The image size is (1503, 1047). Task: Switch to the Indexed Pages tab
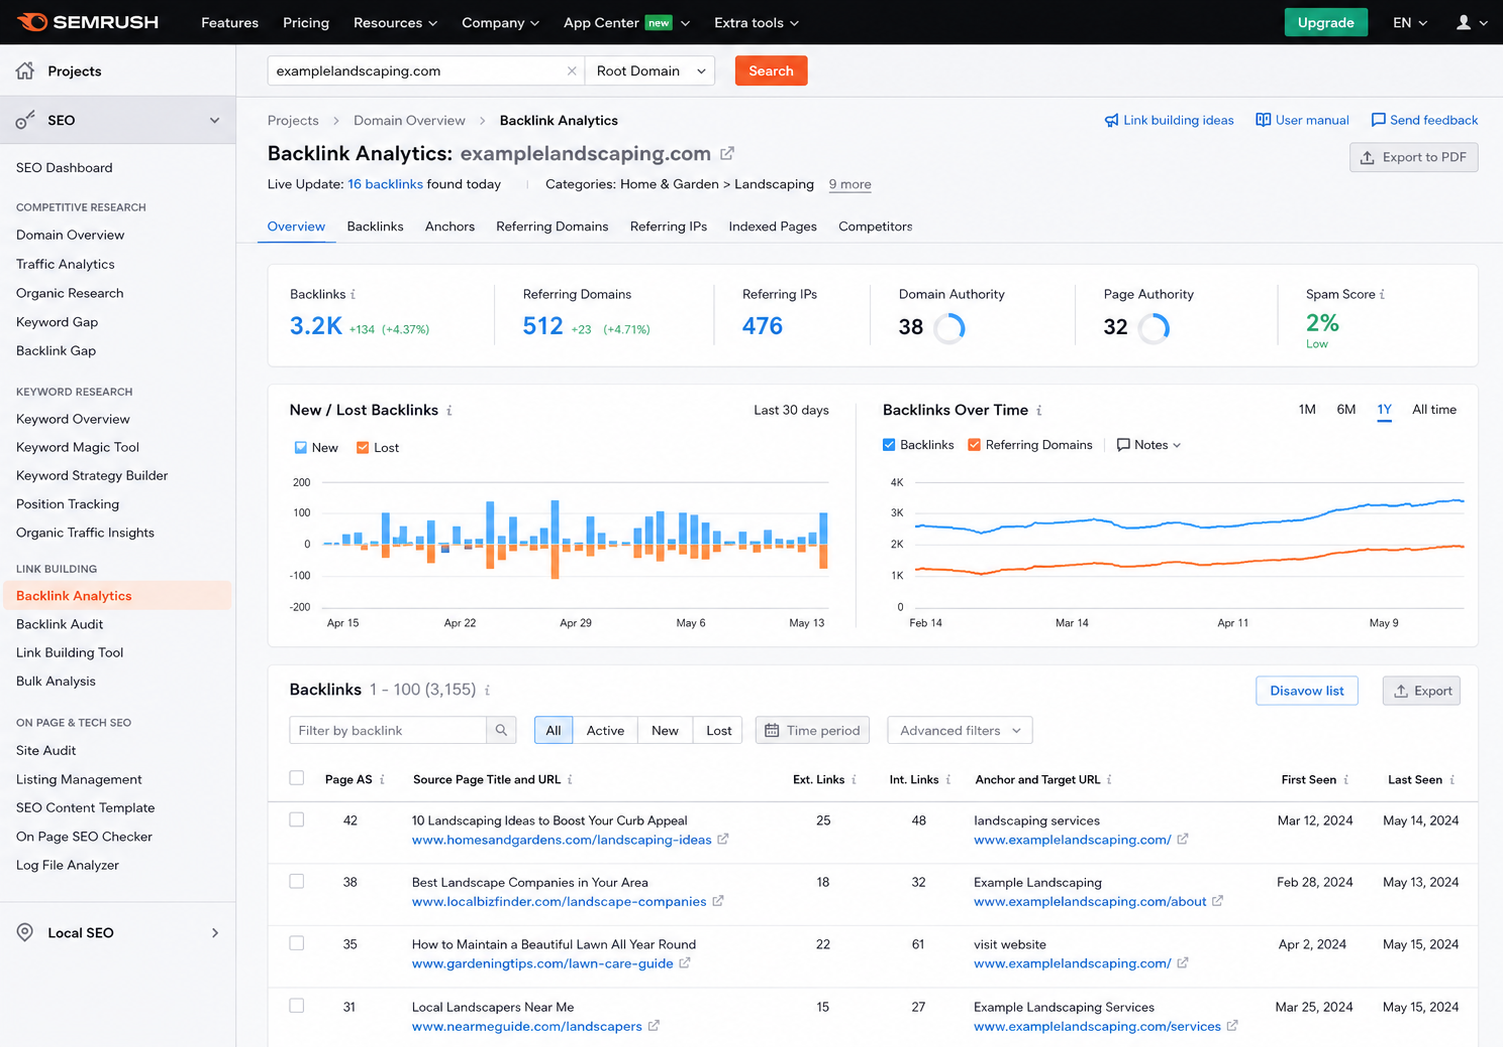click(773, 226)
